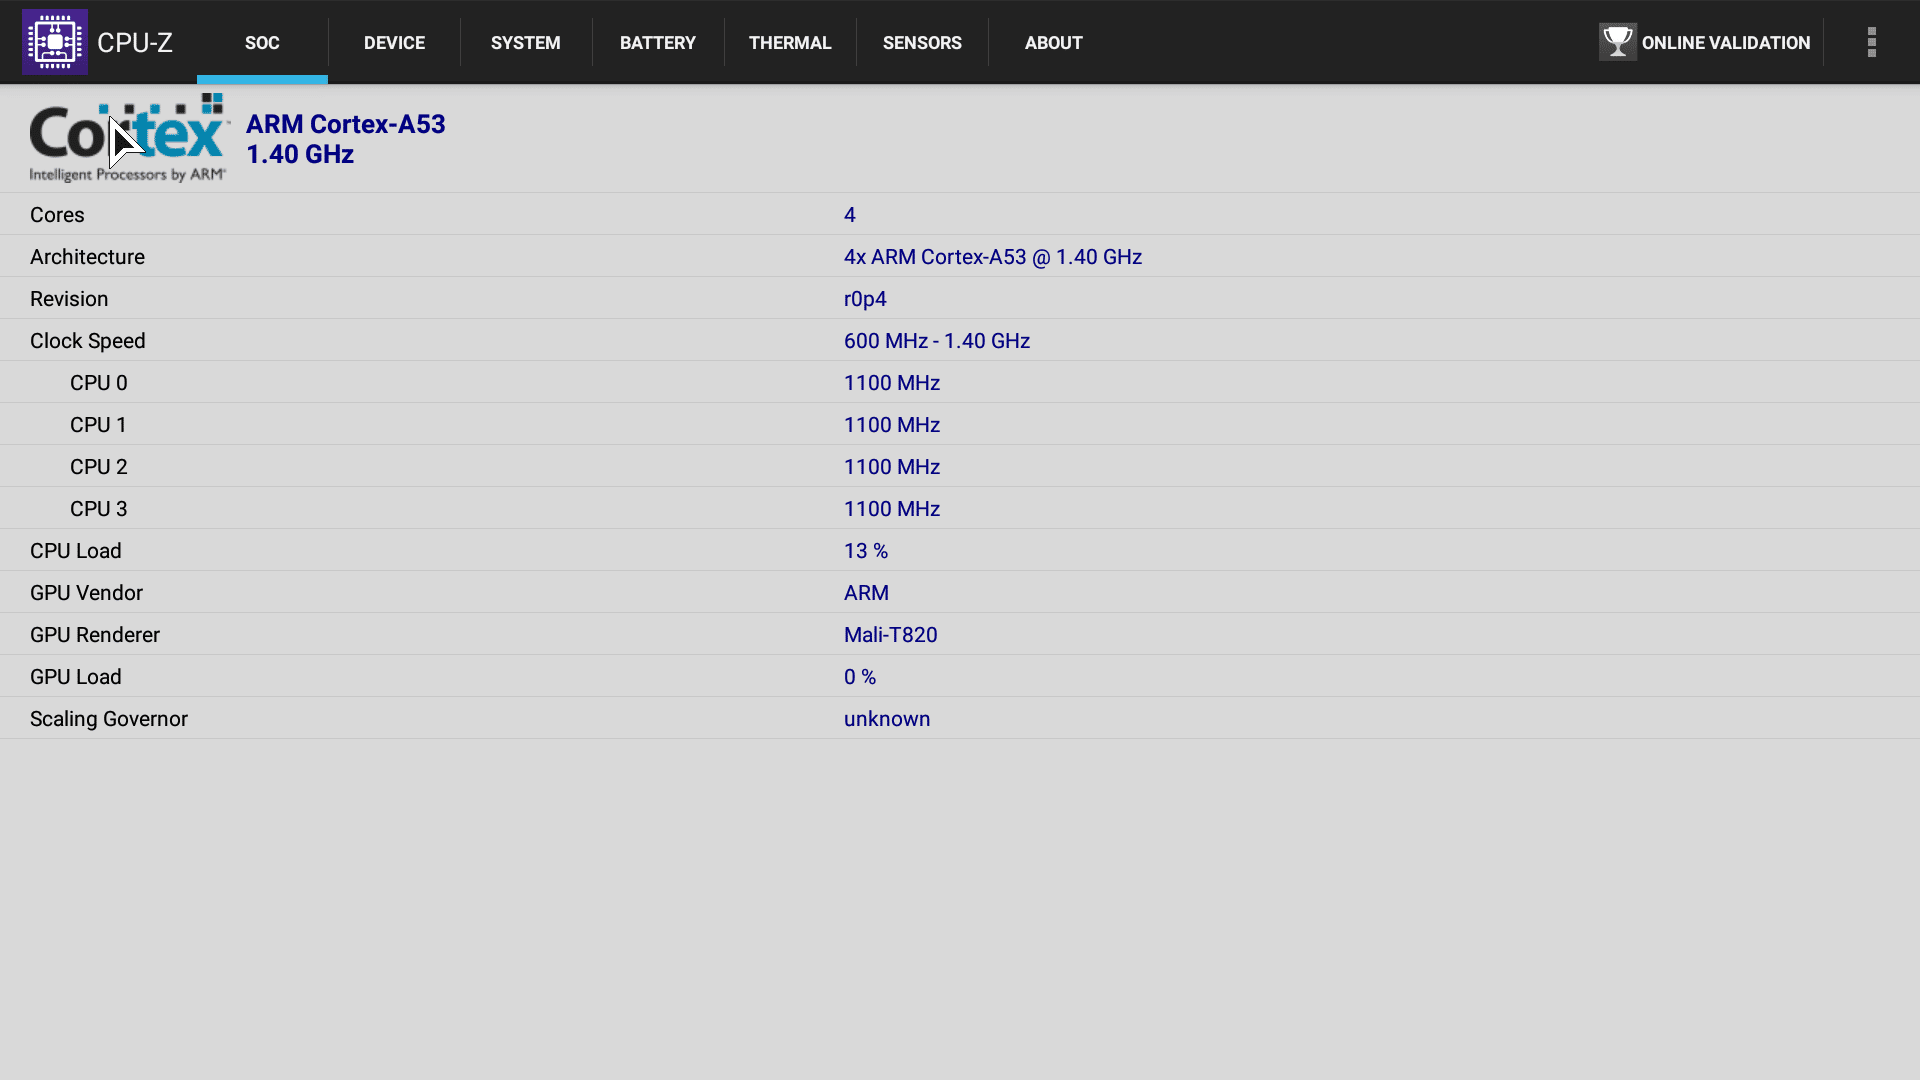Click the 1100 MHz value for CPU 3
The image size is (1920, 1080).
892,509
